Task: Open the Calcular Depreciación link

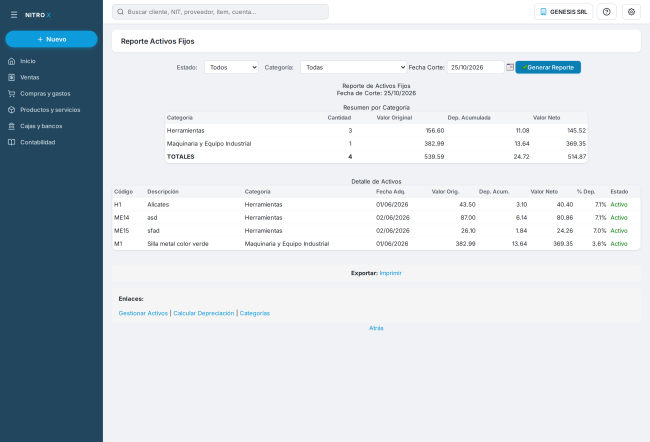Action: pos(204,313)
